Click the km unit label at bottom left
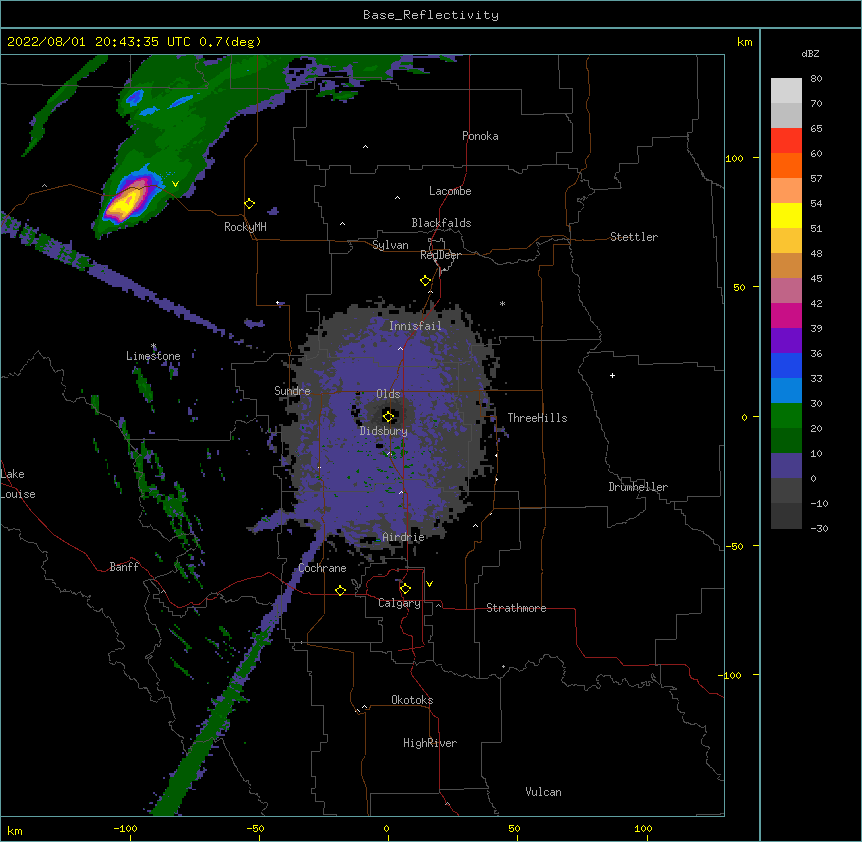The image size is (862, 842). [x=15, y=831]
